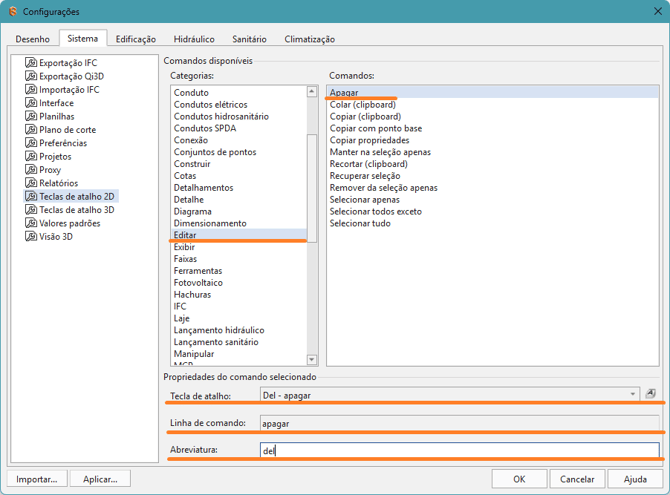Select the Copiar propriedades command
Image resolution: width=670 pixels, height=495 pixels.
[x=370, y=140]
